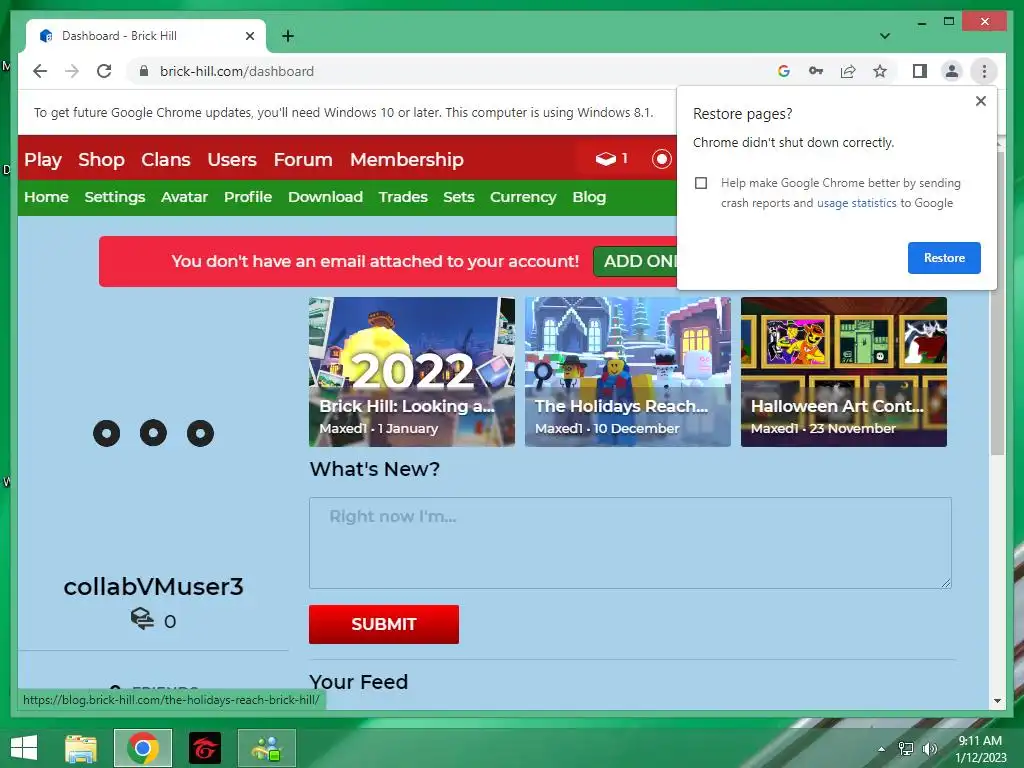1024x768 pixels.
Task: Open the Chrome three-dot menu
Action: point(984,71)
